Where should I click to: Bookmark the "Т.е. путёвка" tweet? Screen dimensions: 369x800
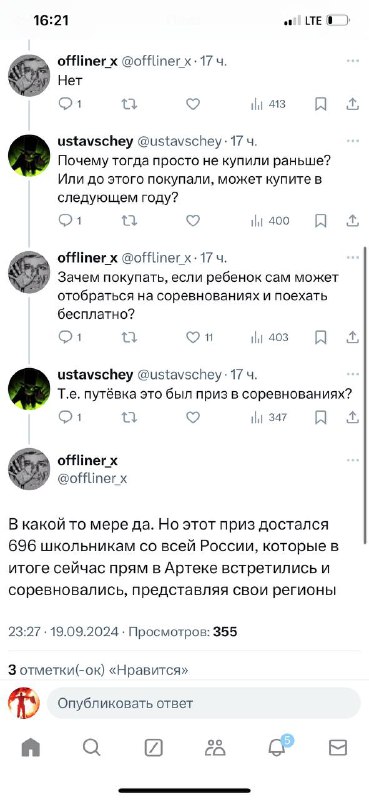[x=321, y=417]
